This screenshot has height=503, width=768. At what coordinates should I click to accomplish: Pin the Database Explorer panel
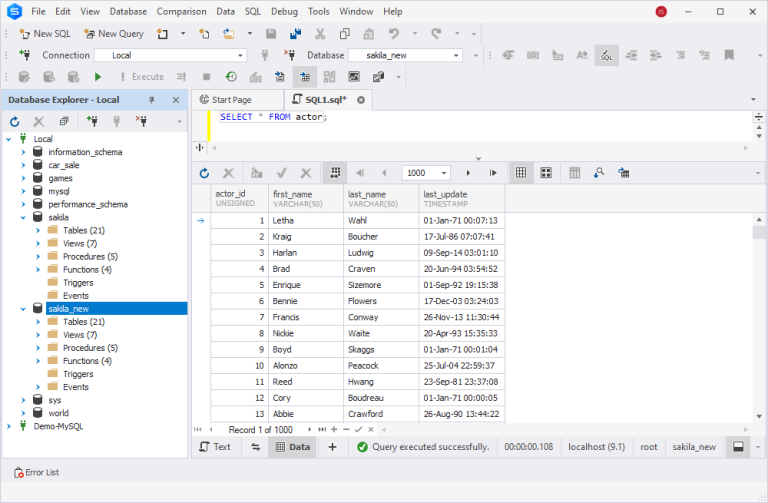point(152,100)
